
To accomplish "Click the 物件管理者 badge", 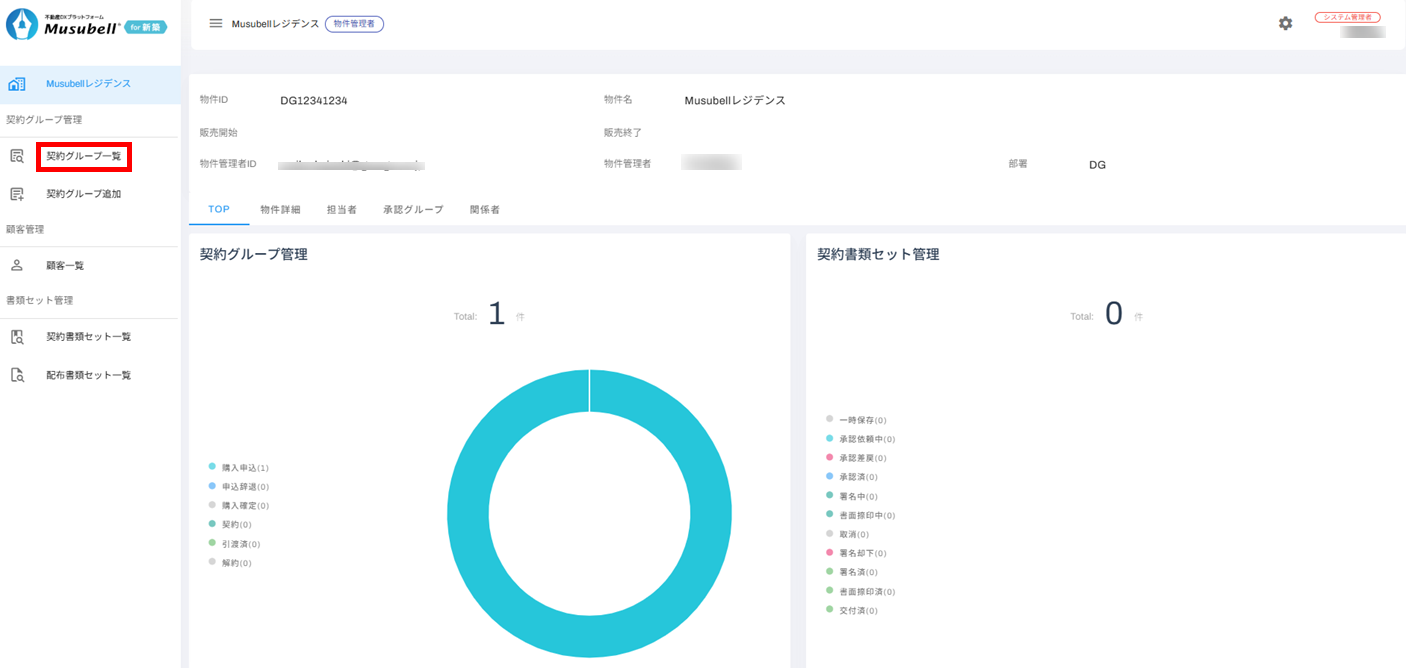I will pyautogui.click(x=354, y=23).
